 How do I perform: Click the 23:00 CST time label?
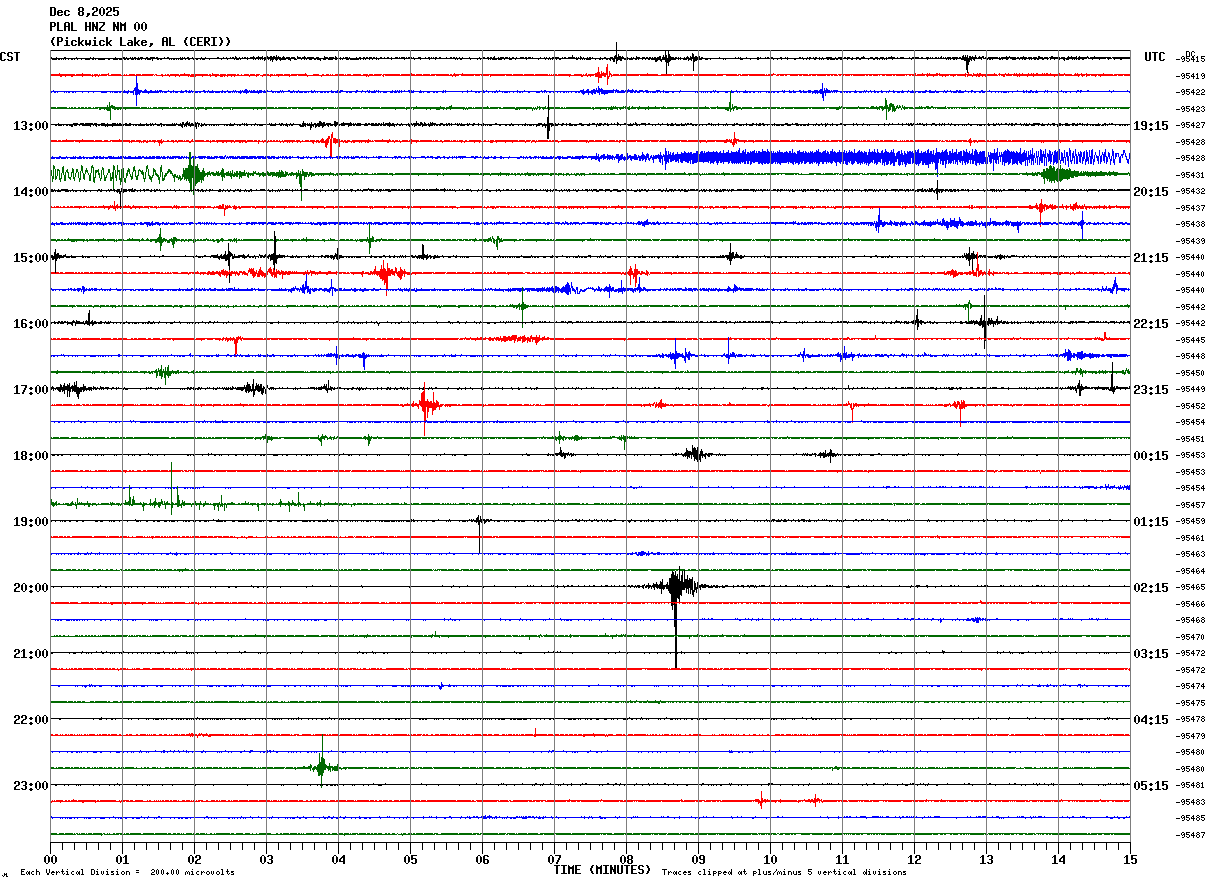pos(31,785)
